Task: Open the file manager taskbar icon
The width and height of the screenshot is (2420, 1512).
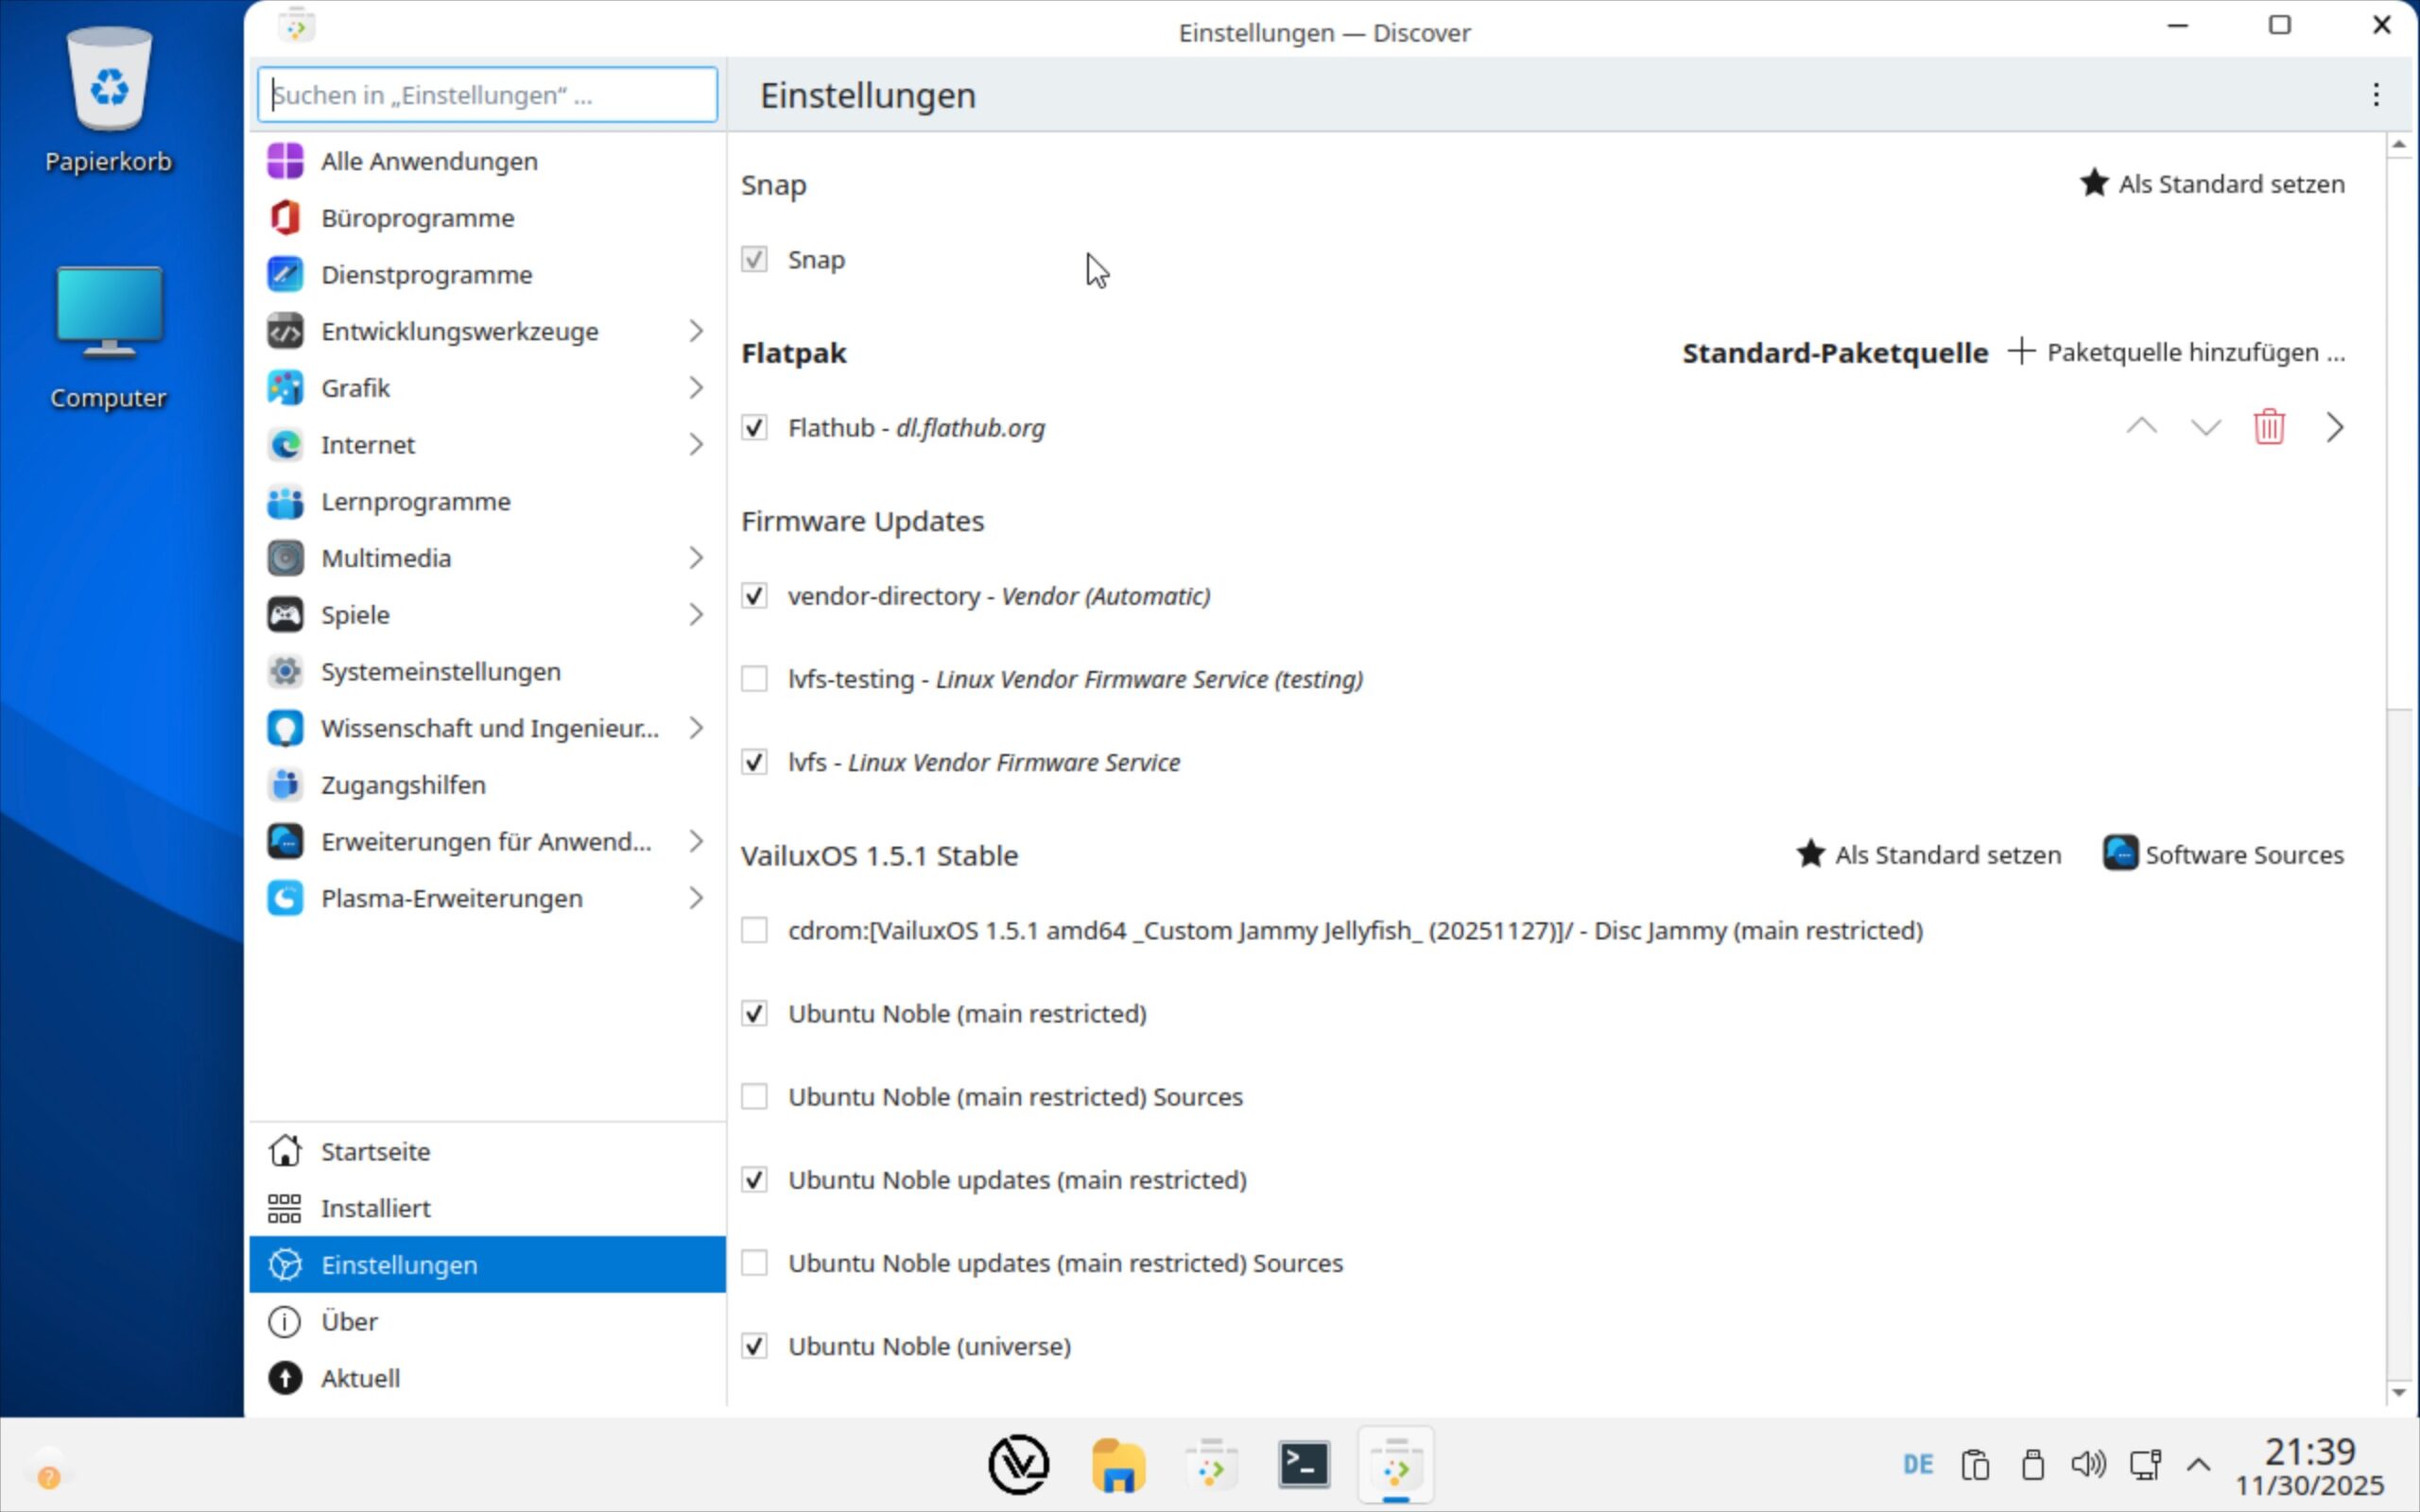Action: pyautogui.click(x=1117, y=1466)
